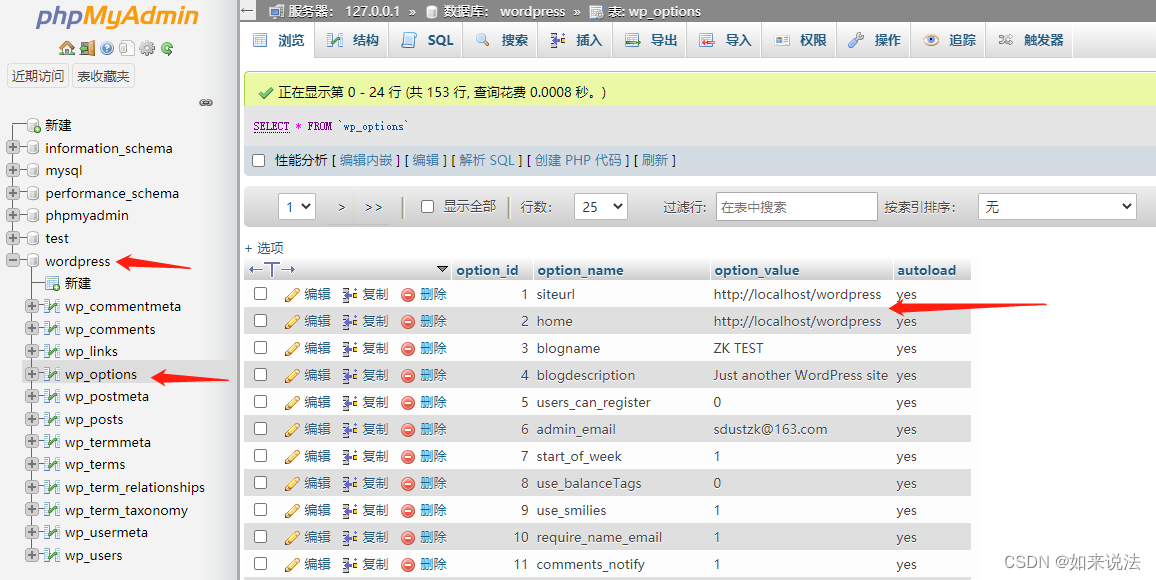Image resolution: width=1156 pixels, height=580 pixels.
Task: Click the 刷新 refresh link
Action: tap(655, 160)
